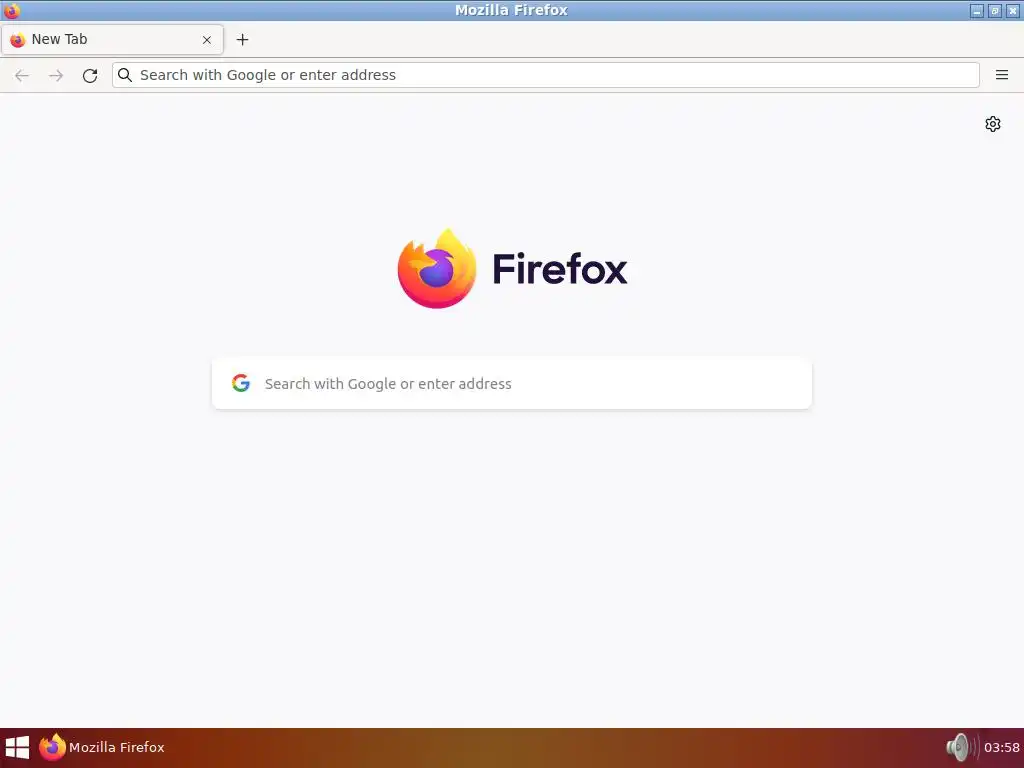Minimize the Mozilla Firefox window
The width and height of the screenshot is (1024, 768).
point(977,10)
